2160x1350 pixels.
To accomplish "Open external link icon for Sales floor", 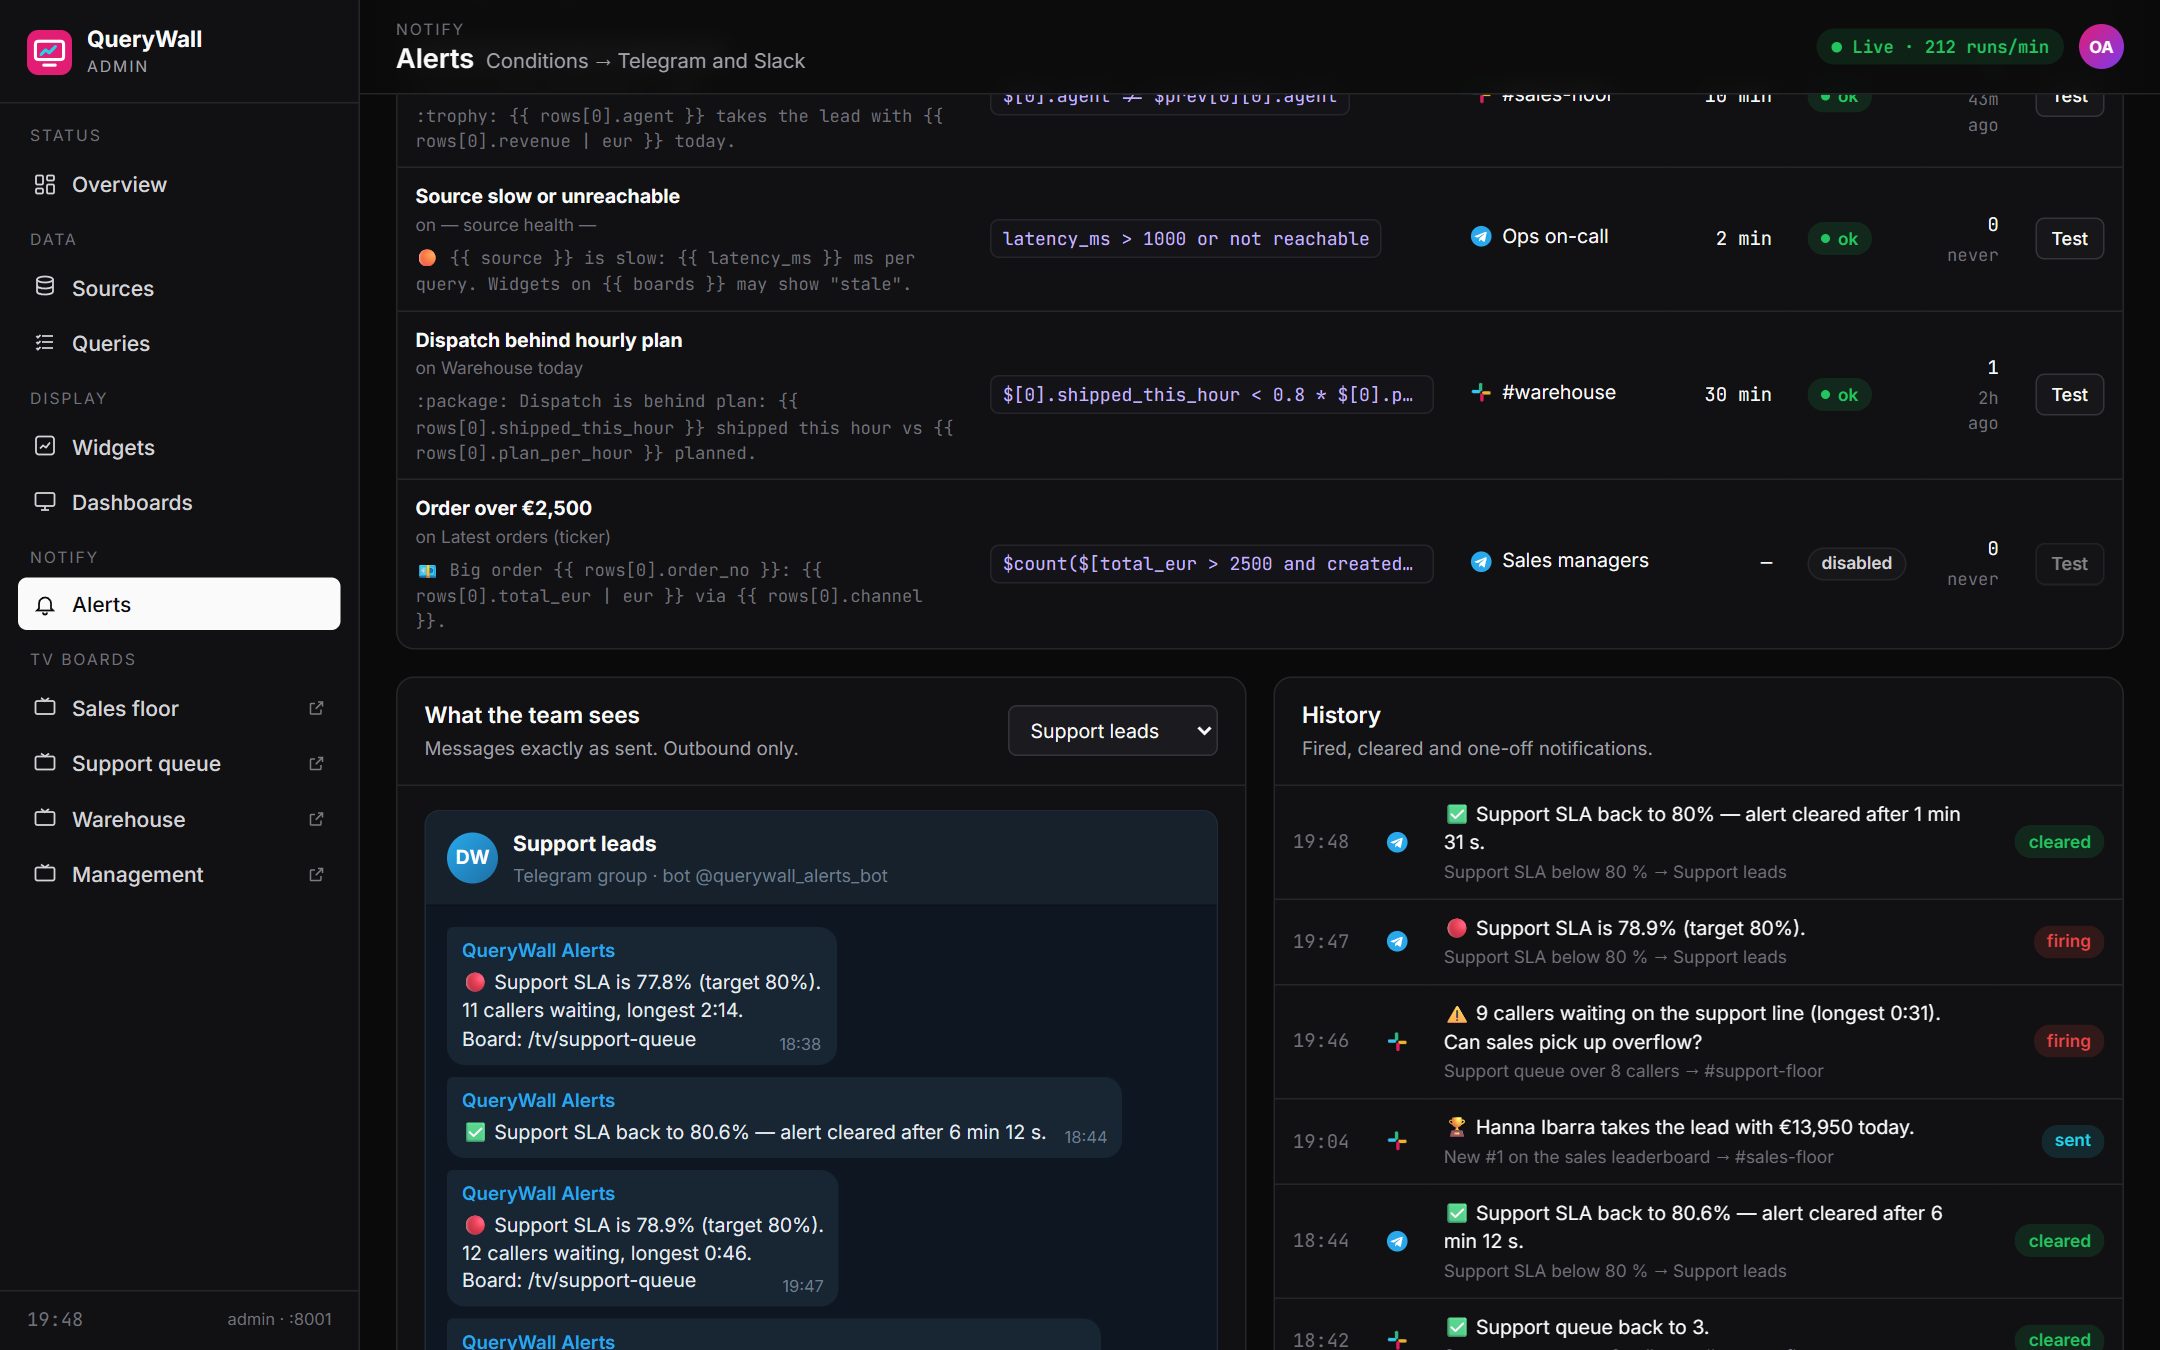I will click(316, 708).
